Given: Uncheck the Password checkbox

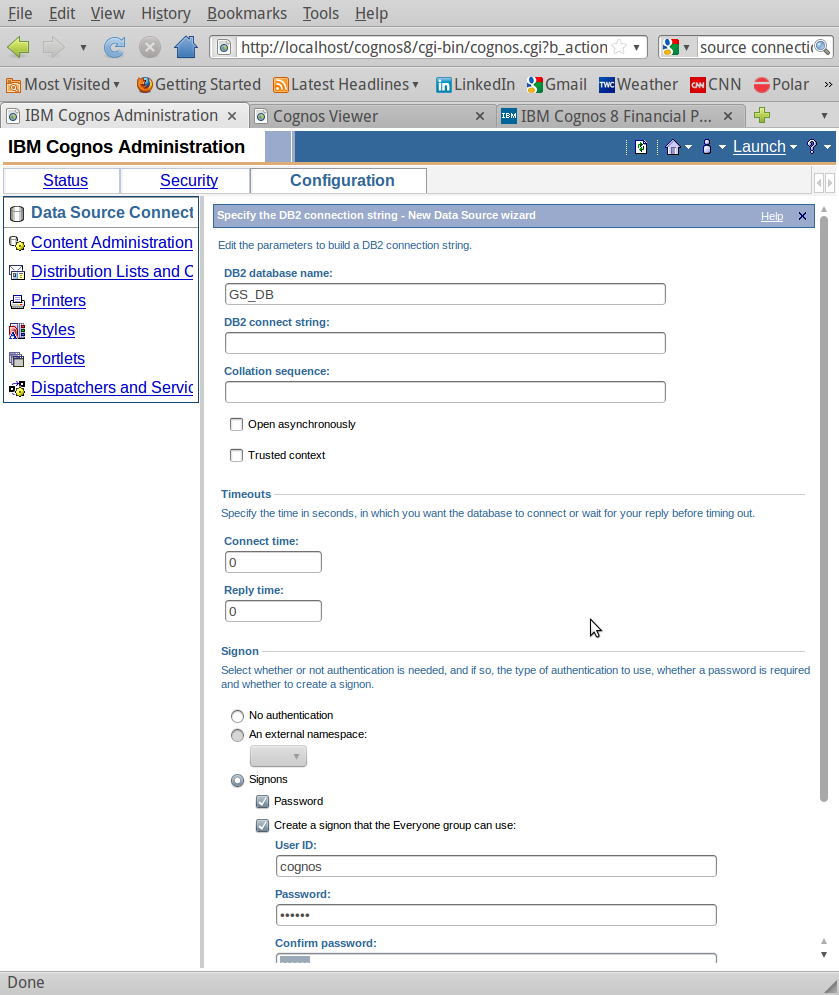Looking at the screenshot, I should coord(262,801).
